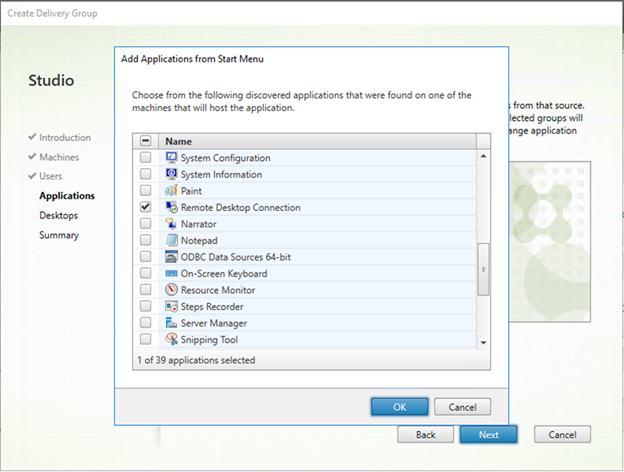Check the Resource Monitor checkbox
The width and height of the screenshot is (624, 472).
click(x=146, y=290)
